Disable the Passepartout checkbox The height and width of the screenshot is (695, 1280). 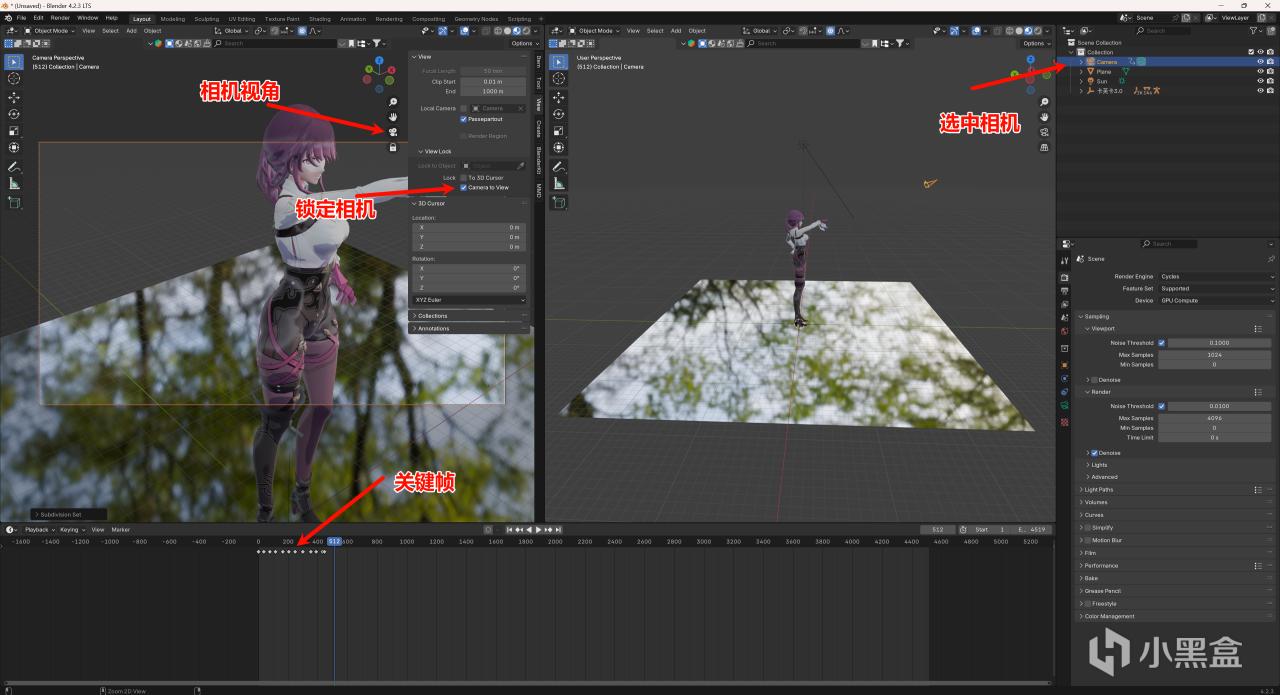[x=463, y=119]
